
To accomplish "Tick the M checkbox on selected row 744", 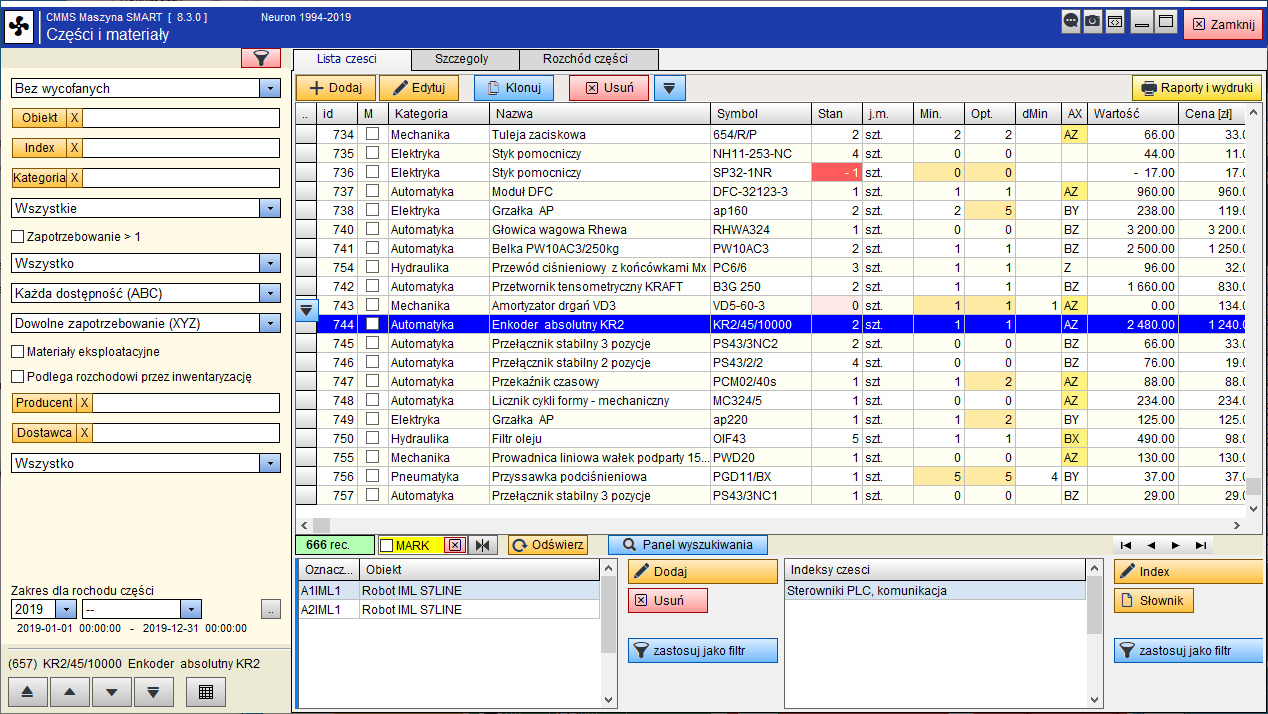I will pyautogui.click(x=372, y=324).
